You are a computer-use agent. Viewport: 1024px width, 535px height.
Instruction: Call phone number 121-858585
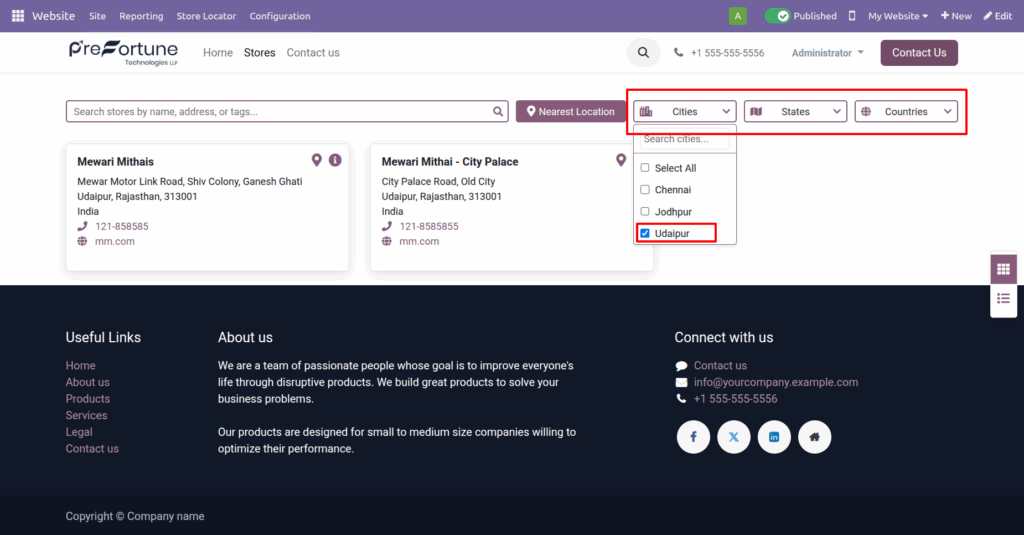point(121,226)
